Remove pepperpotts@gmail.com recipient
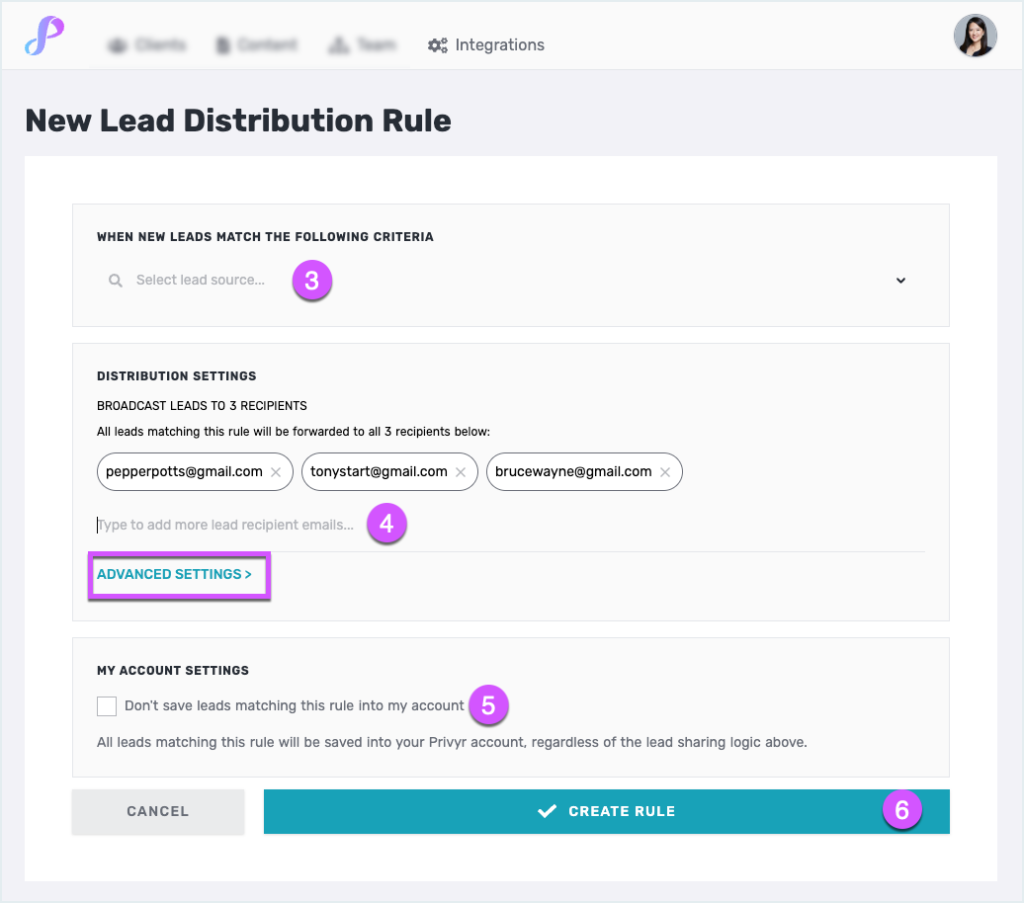Image resolution: width=1024 pixels, height=903 pixels. (276, 472)
